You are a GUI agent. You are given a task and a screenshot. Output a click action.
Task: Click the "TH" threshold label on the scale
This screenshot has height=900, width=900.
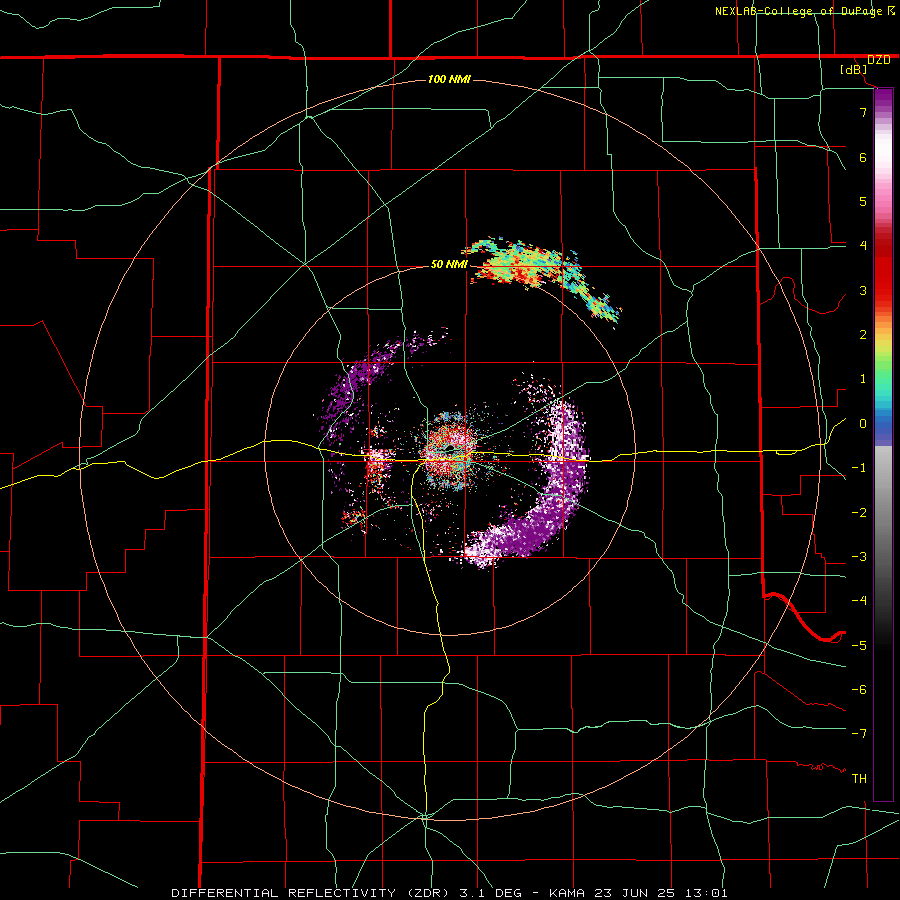point(859,779)
